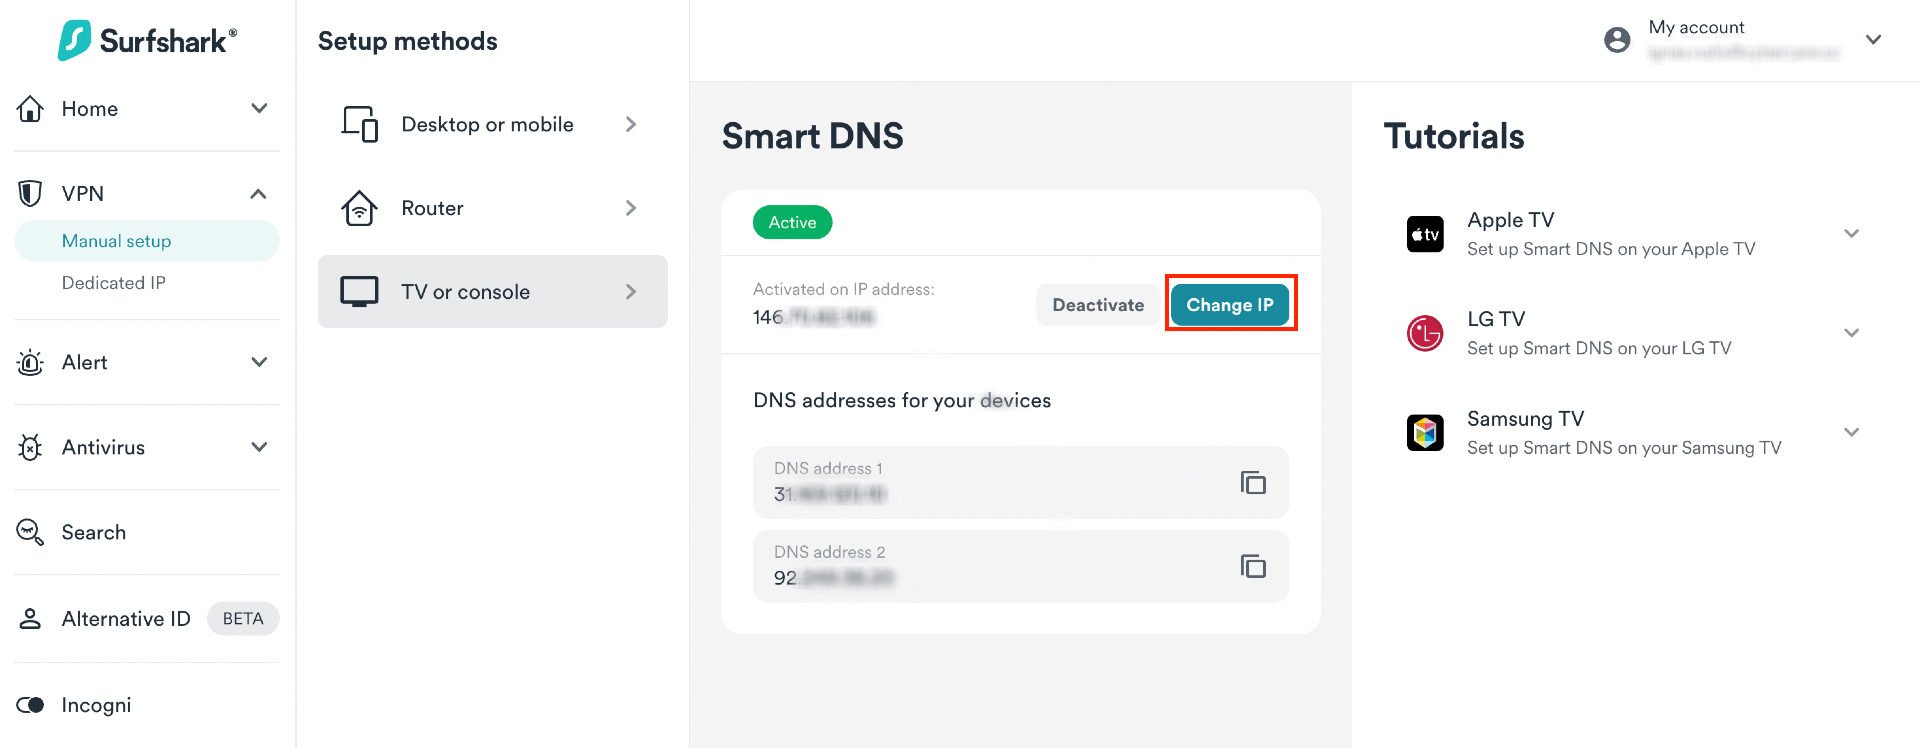The height and width of the screenshot is (748, 1920).
Task: Click the Surfshark logo
Action: coord(147,41)
